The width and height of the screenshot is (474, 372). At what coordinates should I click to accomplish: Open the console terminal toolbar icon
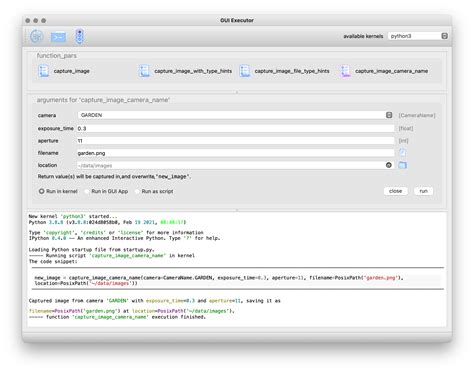(x=58, y=36)
